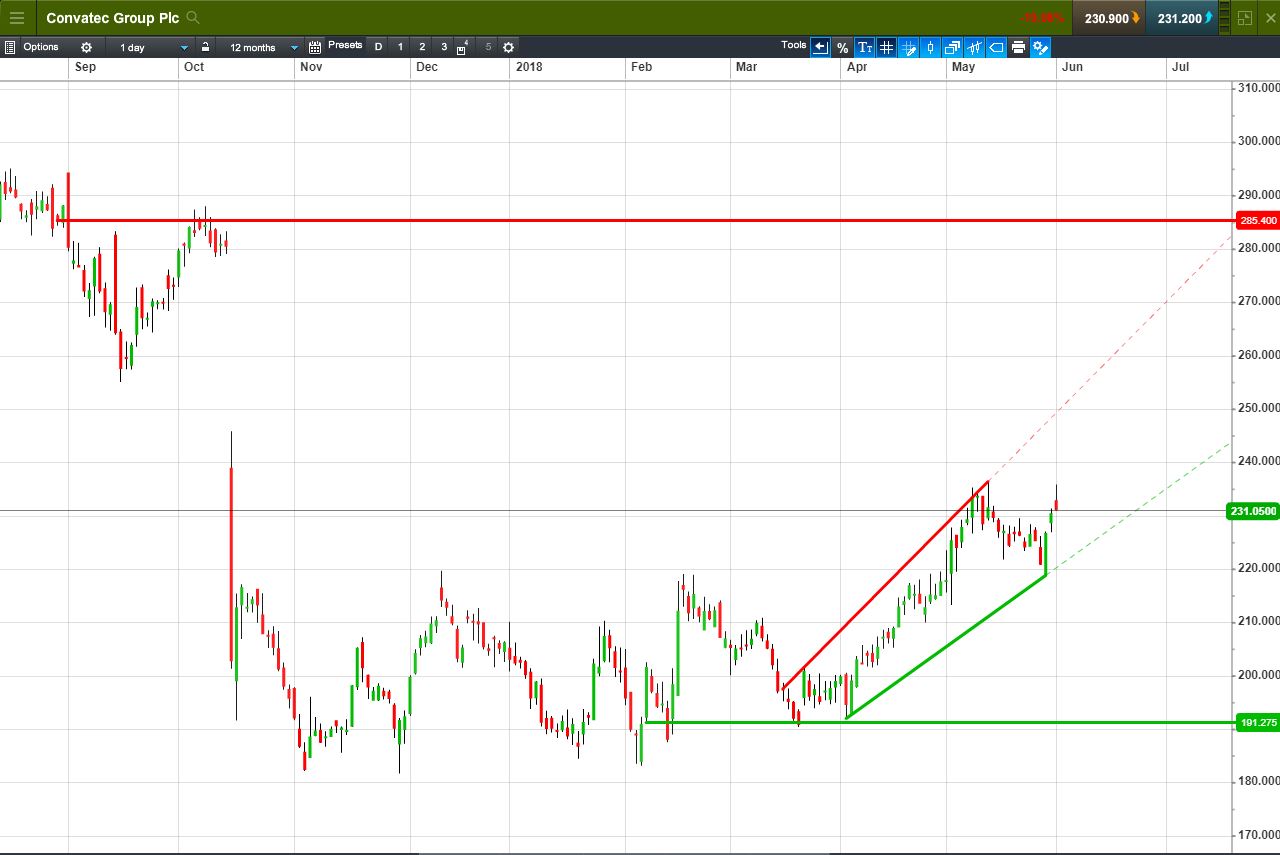Open the presets settings gear
This screenshot has width=1280, height=855.
pos(508,47)
